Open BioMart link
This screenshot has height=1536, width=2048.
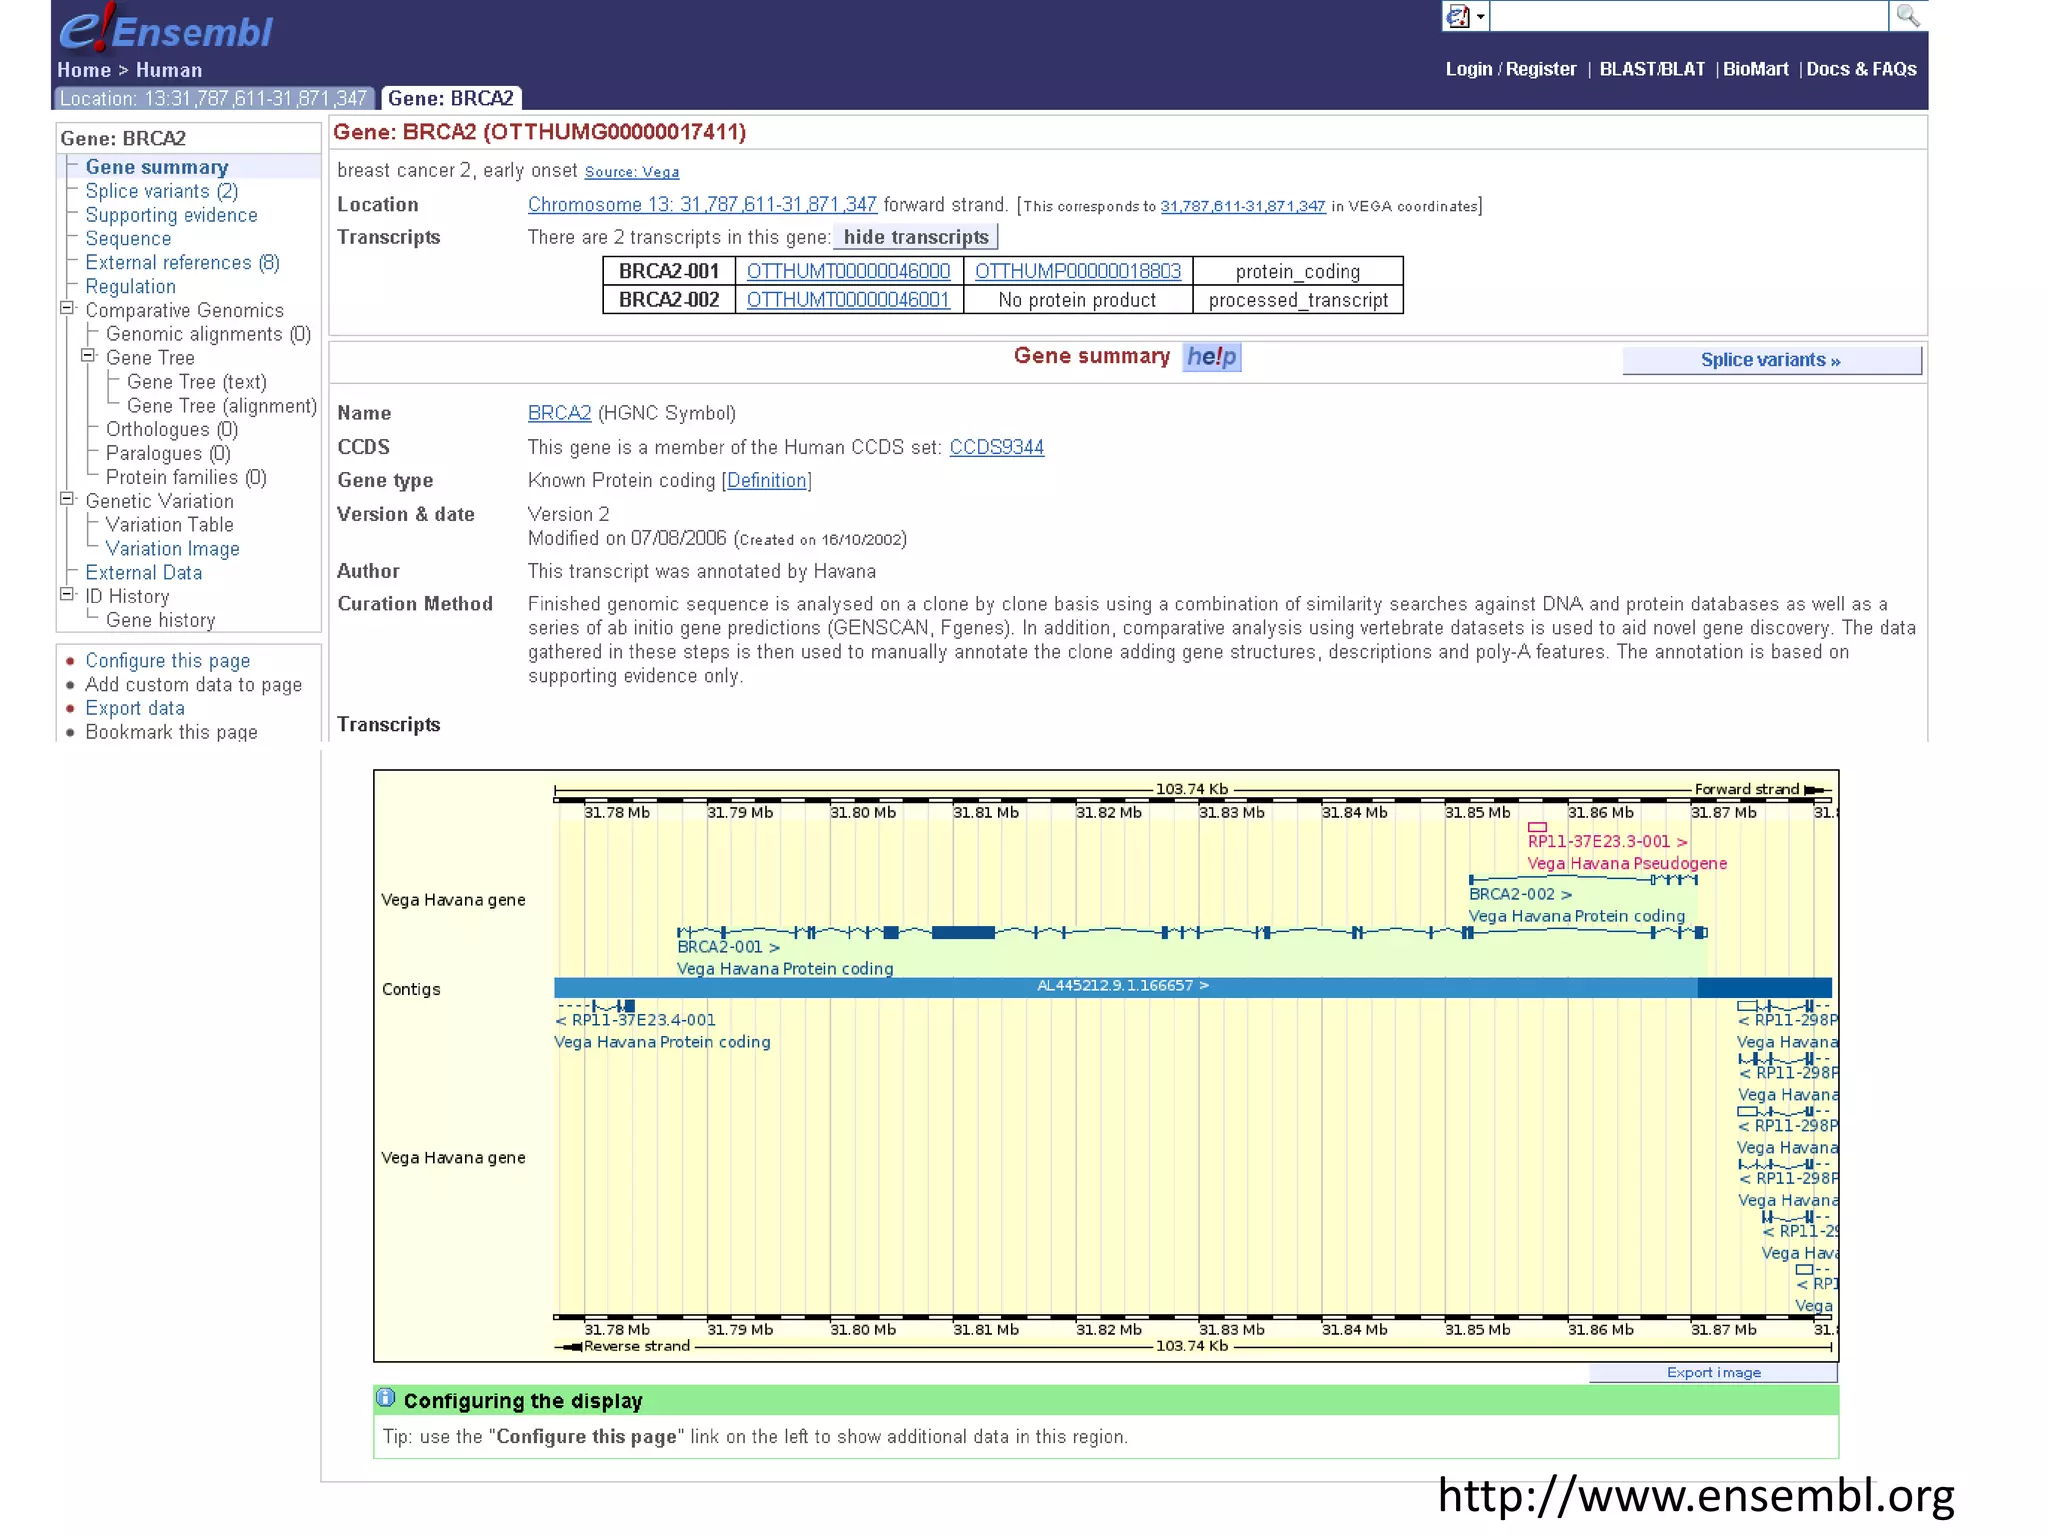1755,69
